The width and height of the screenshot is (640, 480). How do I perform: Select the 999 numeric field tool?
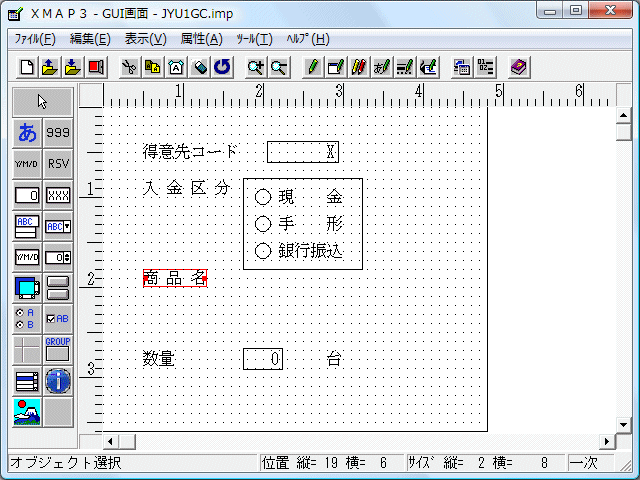58,133
